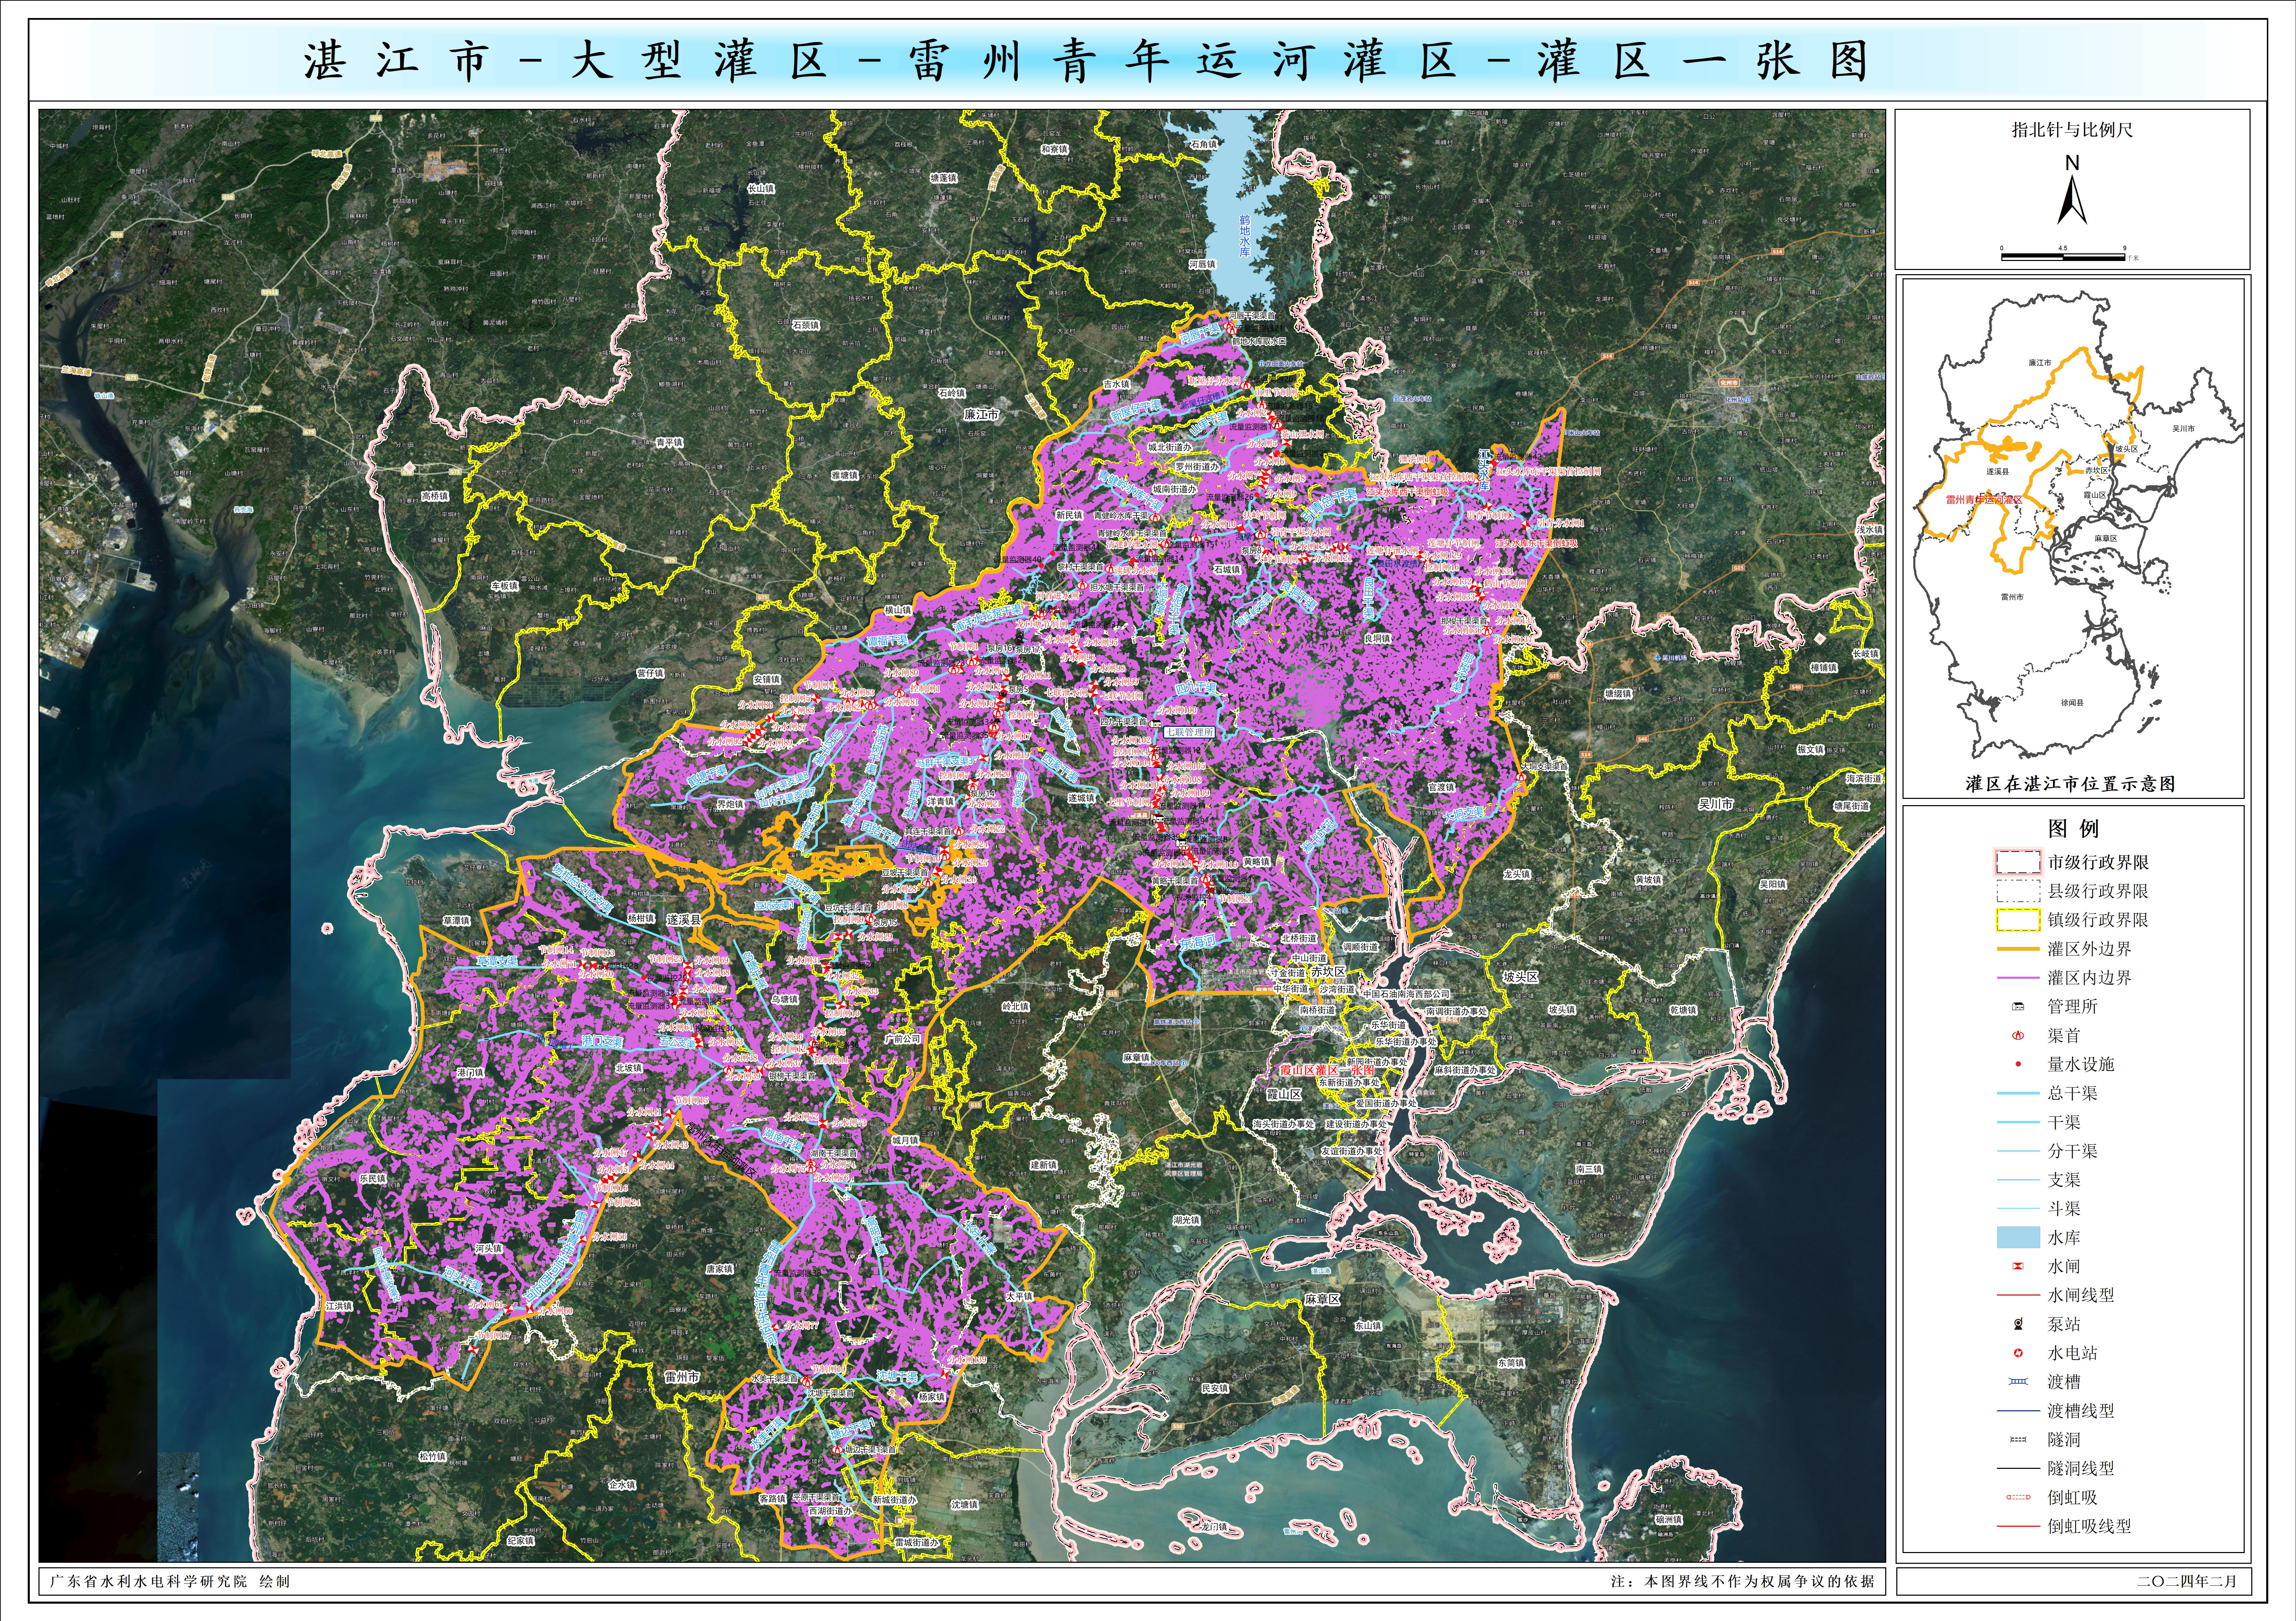Click the scale bar below the north arrow
The width and height of the screenshot is (2296, 1621).
point(2063,257)
